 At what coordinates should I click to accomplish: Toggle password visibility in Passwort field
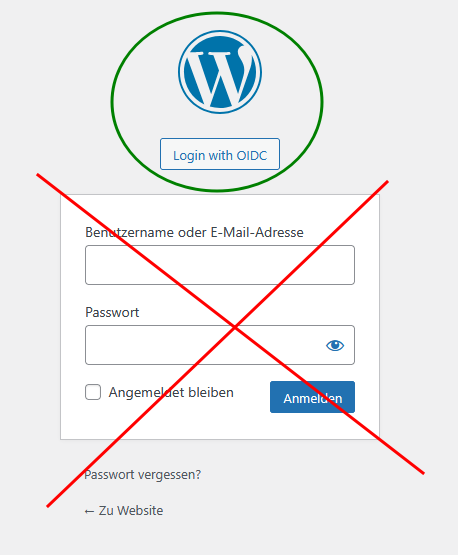(335, 345)
